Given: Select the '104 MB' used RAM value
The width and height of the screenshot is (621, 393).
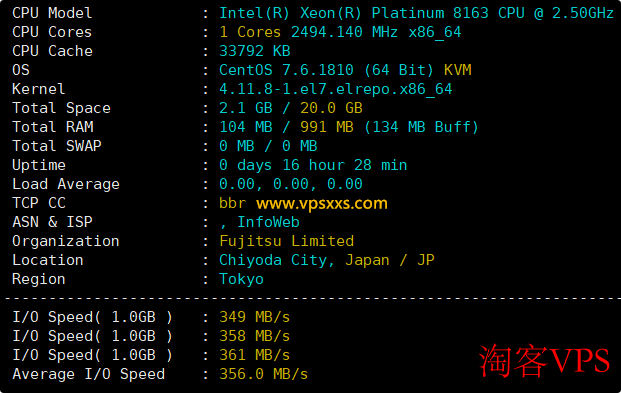Looking at the screenshot, I should point(246,127).
